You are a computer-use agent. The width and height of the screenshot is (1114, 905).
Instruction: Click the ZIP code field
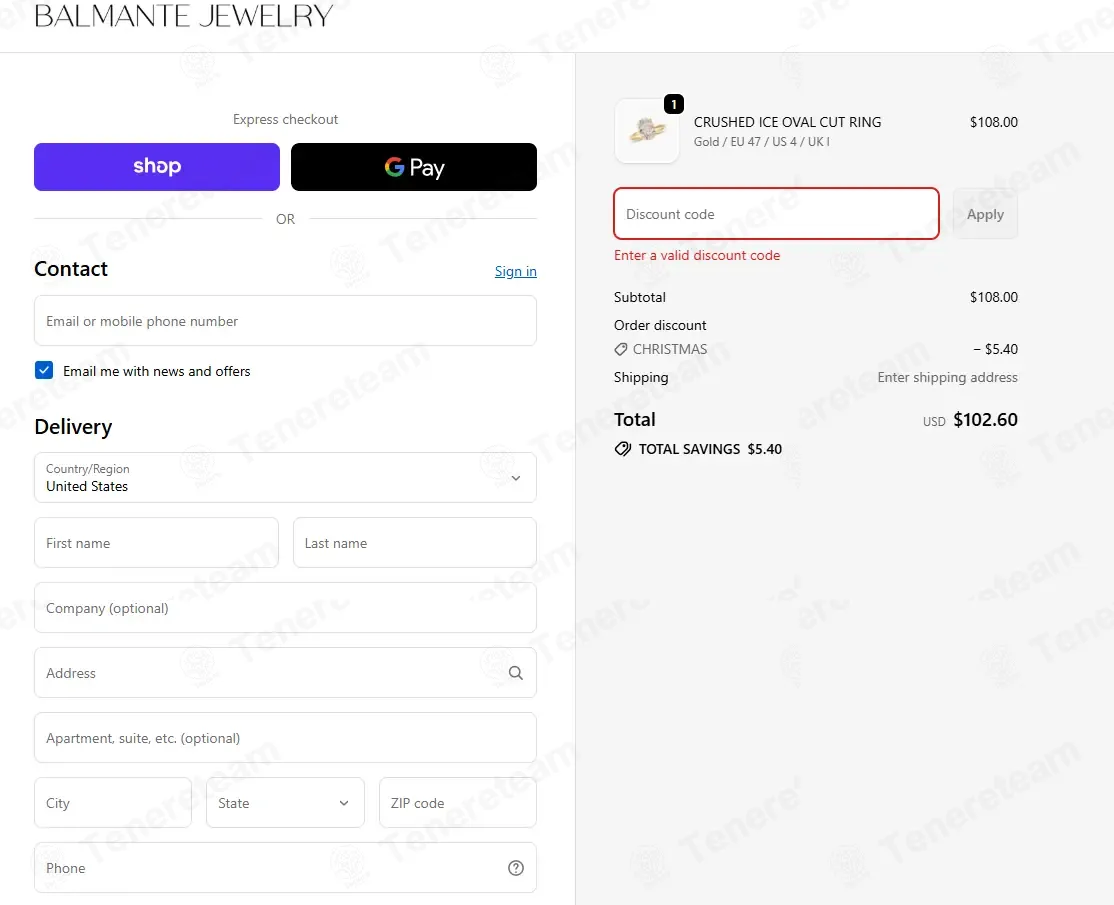coord(458,803)
